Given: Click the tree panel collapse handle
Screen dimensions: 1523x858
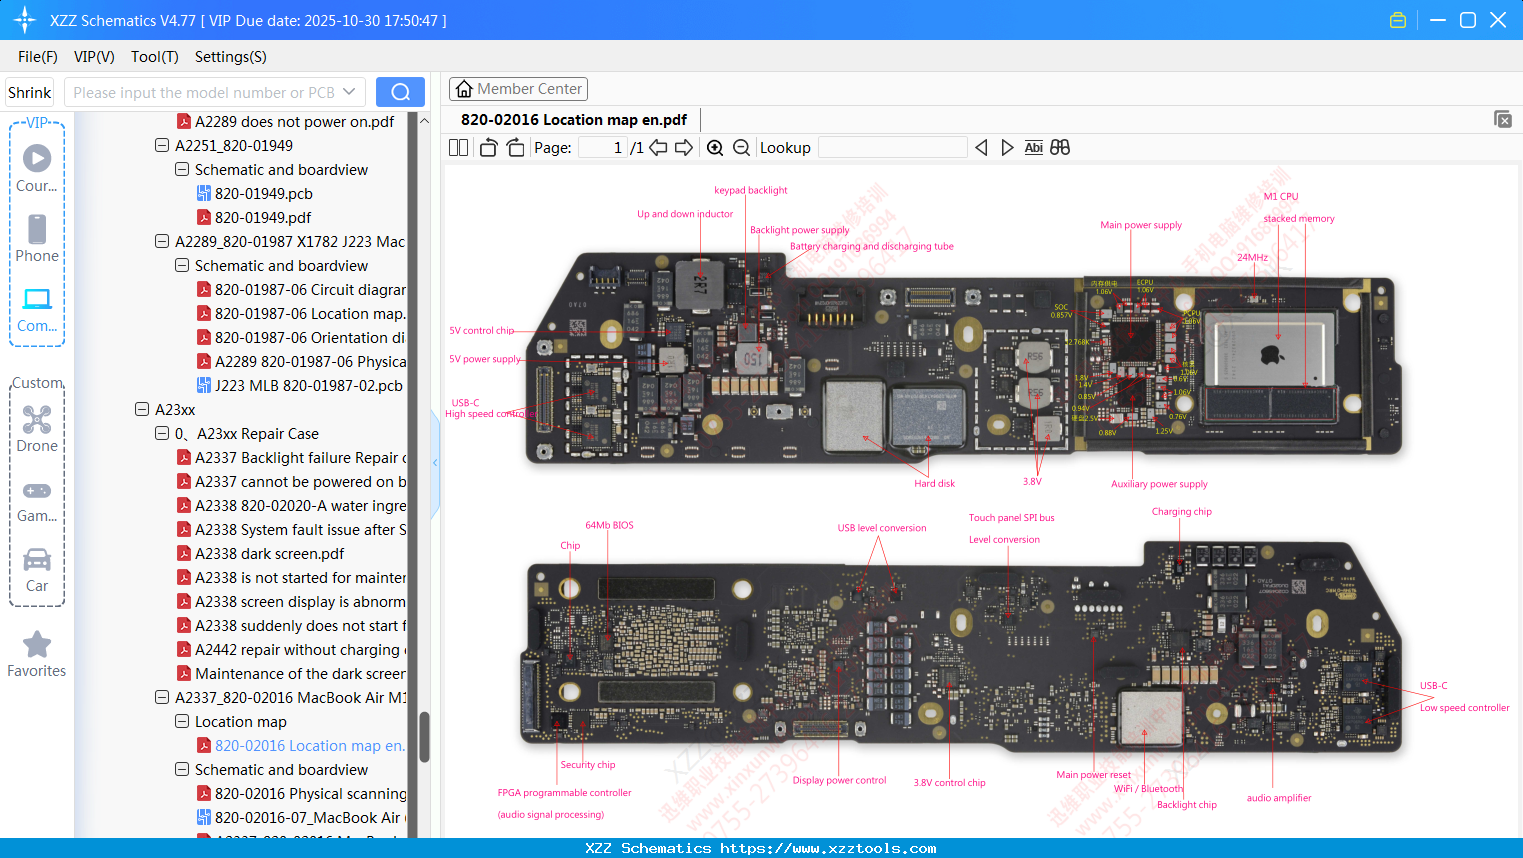Looking at the screenshot, I should click(x=435, y=462).
